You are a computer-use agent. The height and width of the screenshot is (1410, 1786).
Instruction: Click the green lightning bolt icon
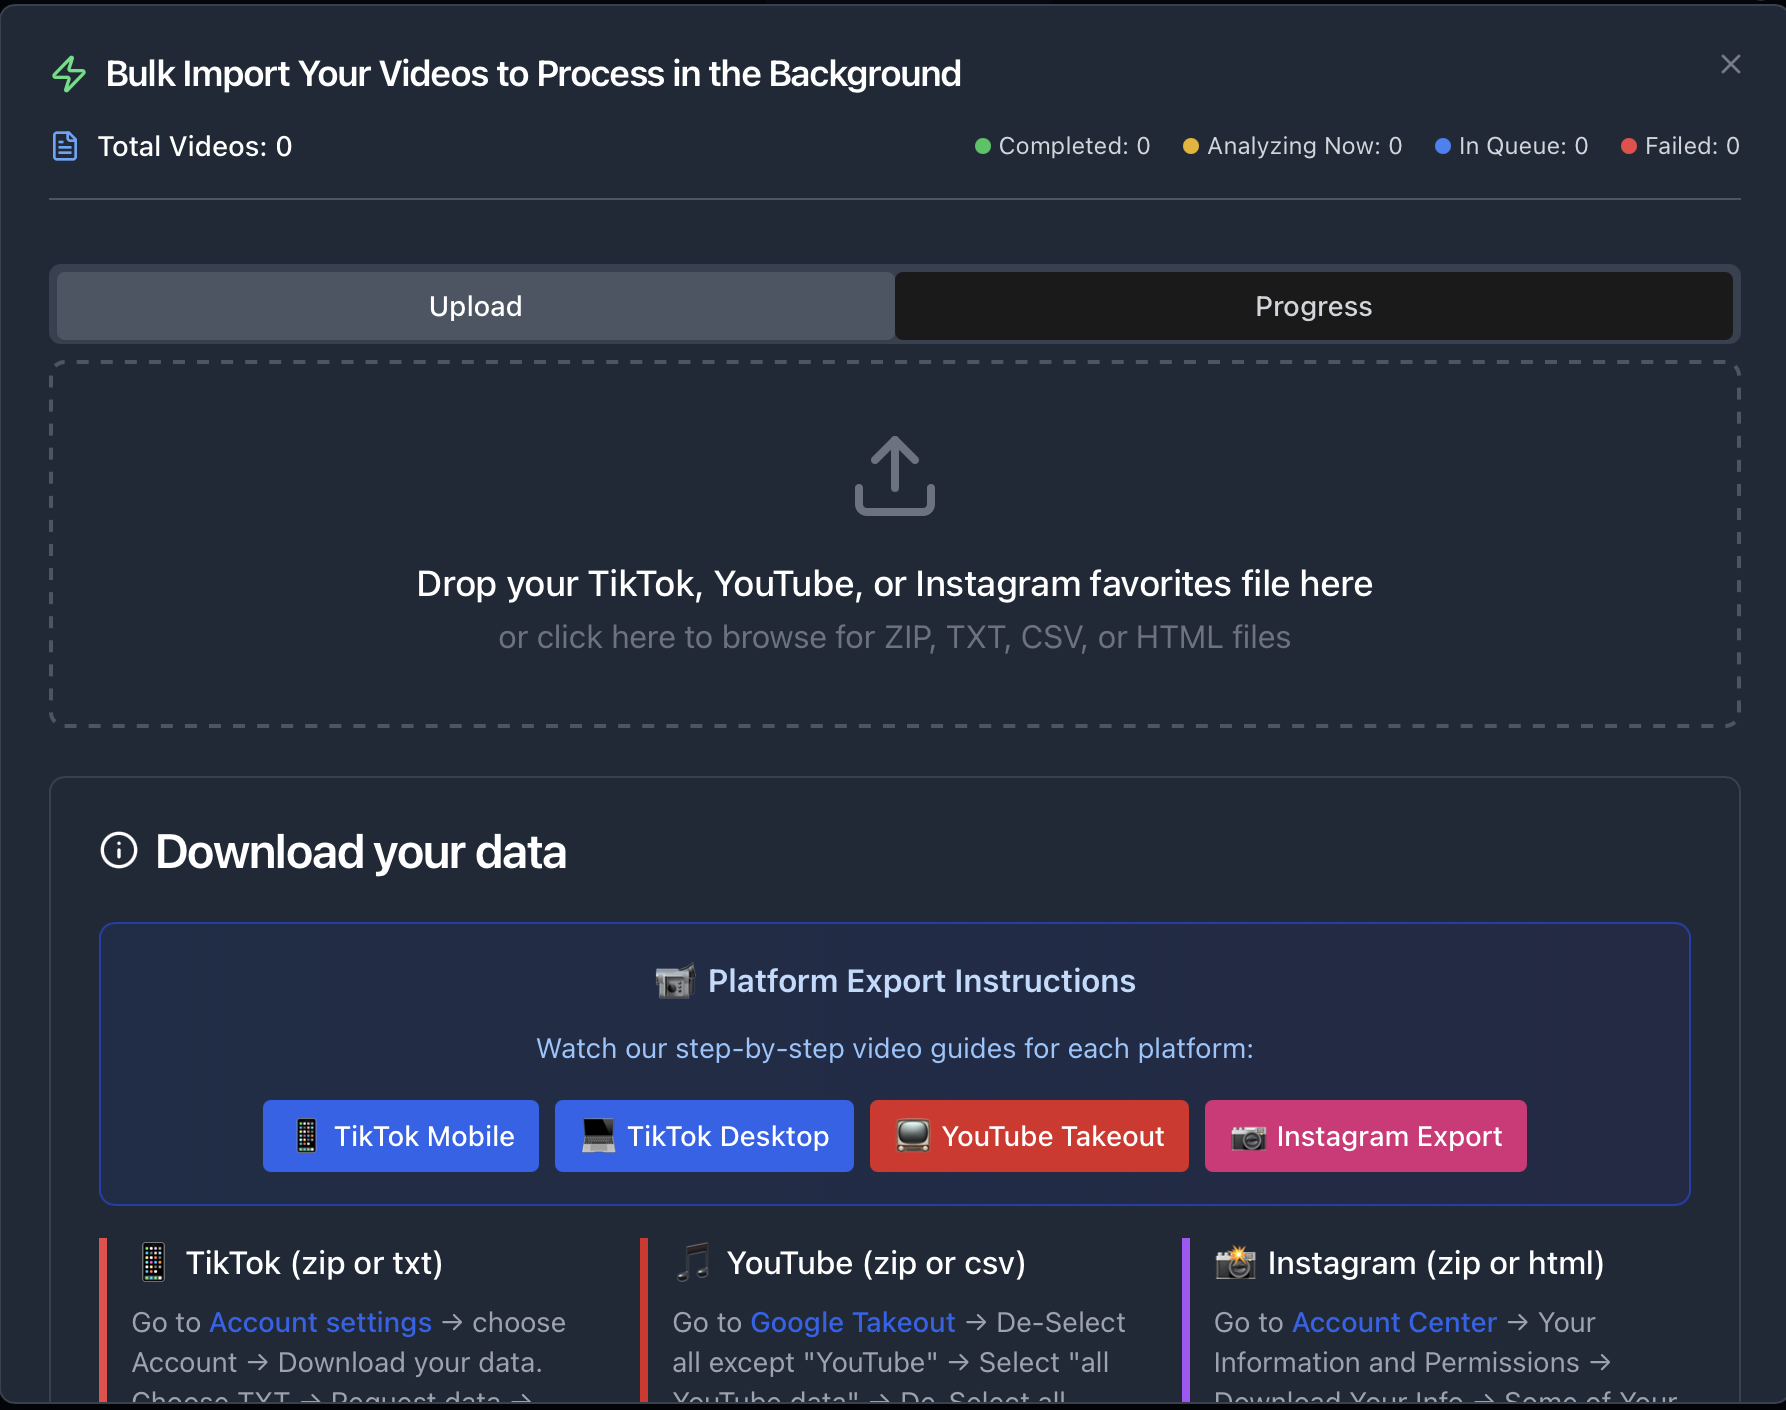(x=69, y=74)
